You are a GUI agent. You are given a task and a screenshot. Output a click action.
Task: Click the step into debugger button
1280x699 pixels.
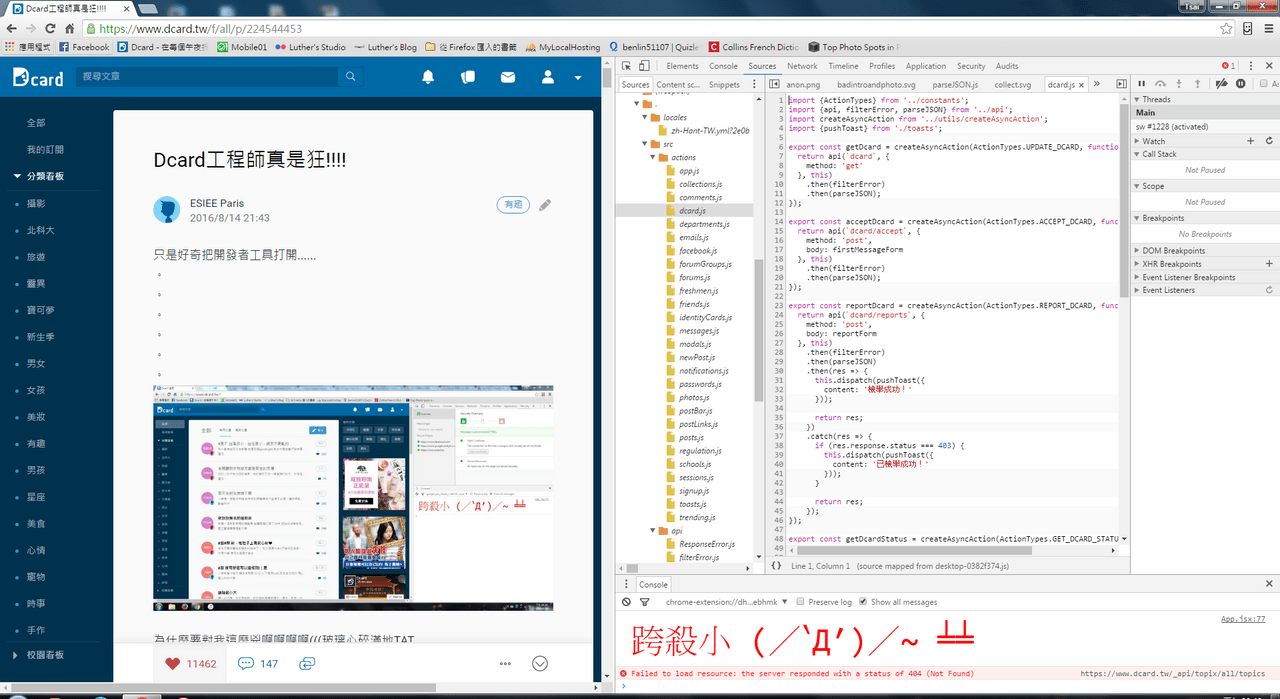[1181, 84]
